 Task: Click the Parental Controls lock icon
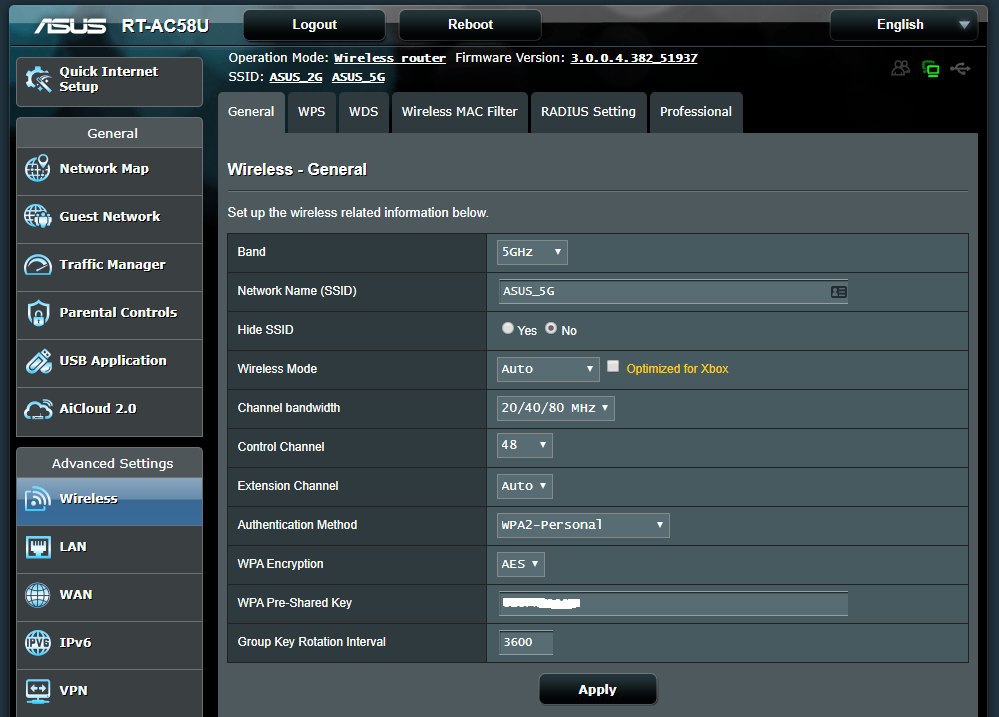point(38,312)
